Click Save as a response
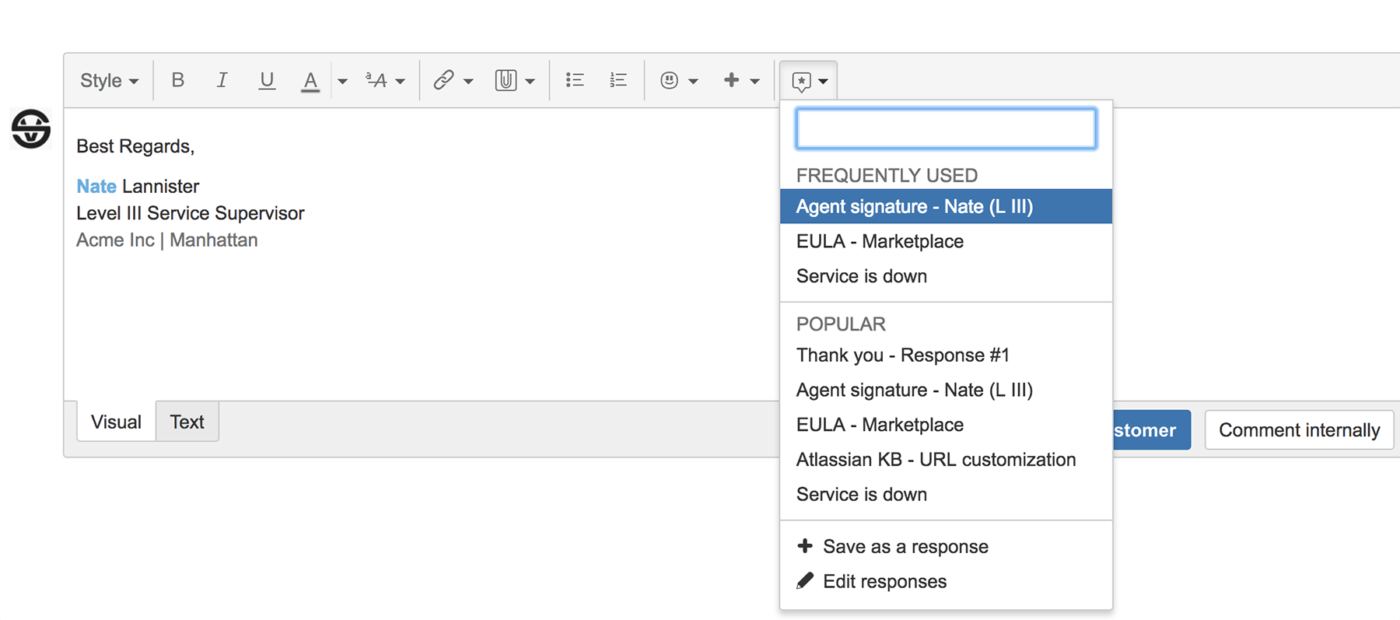 tap(946, 547)
